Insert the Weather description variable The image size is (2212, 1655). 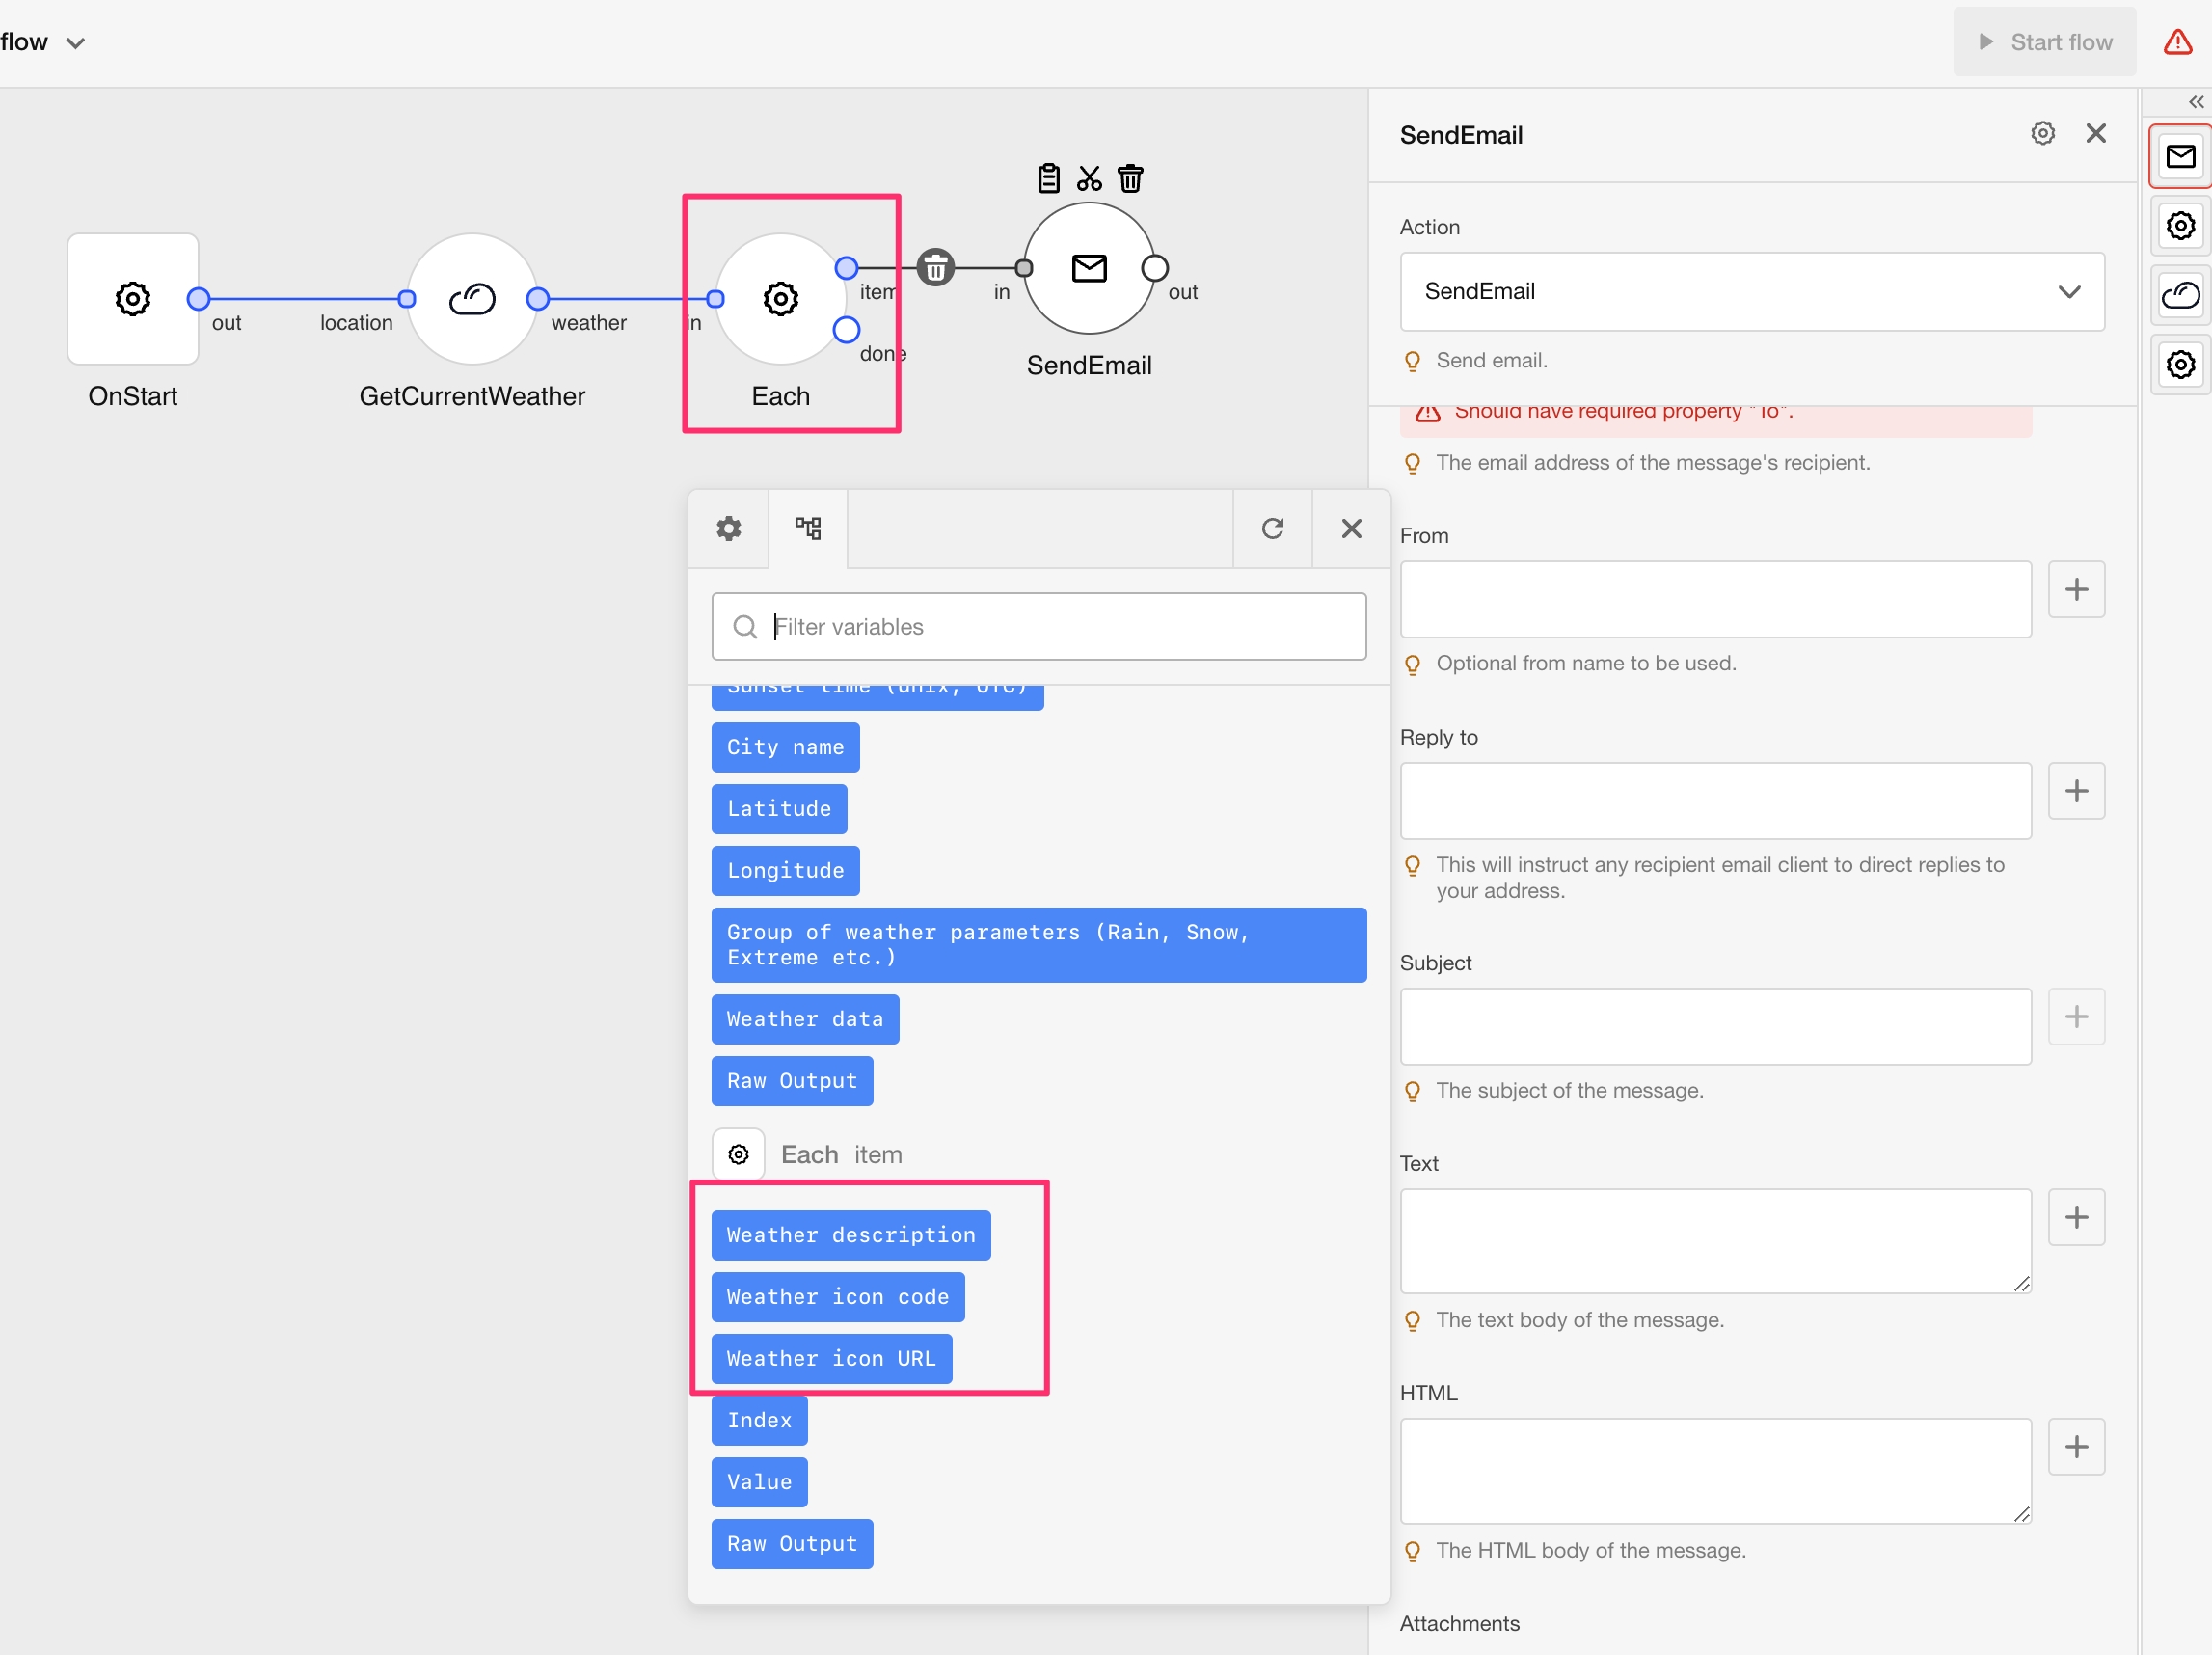pyautogui.click(x=850, y=1235)
